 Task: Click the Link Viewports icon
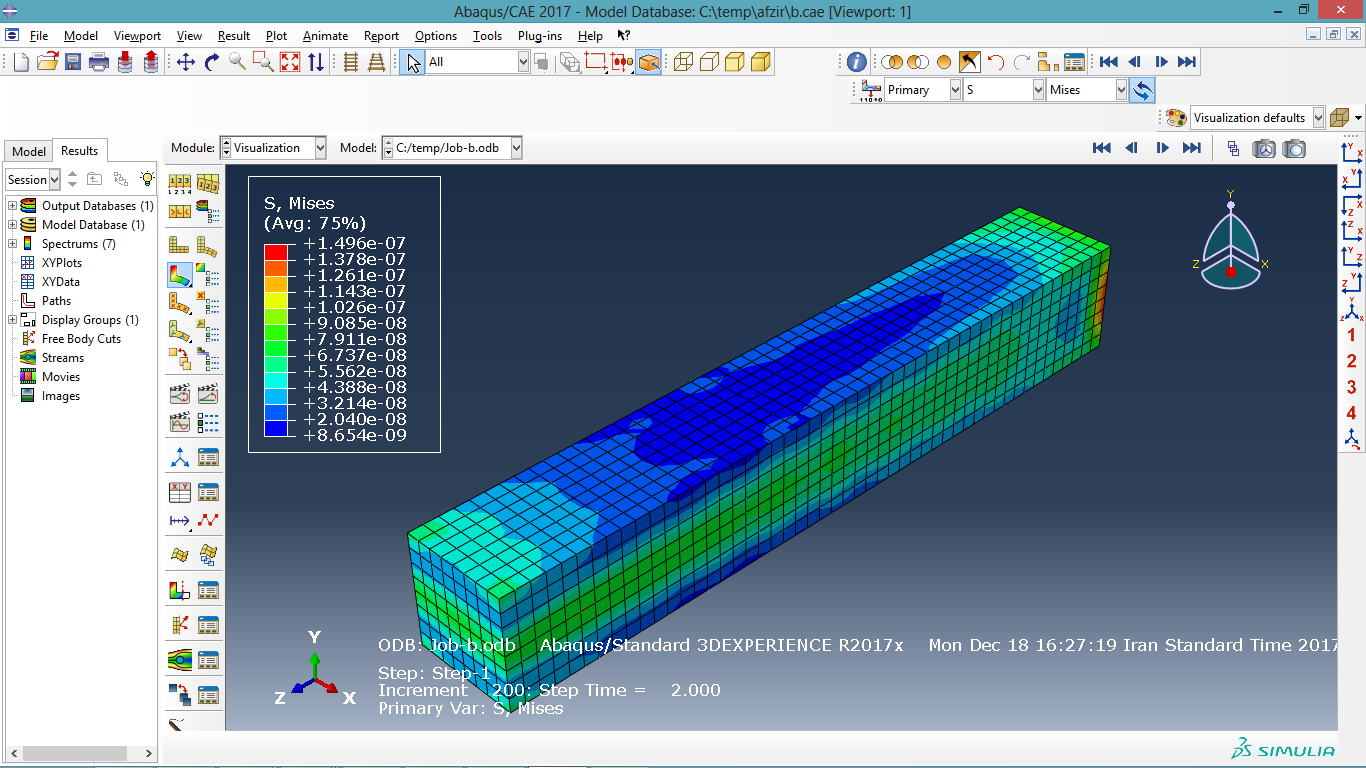pyautogui.click(x=1233, y=148)
